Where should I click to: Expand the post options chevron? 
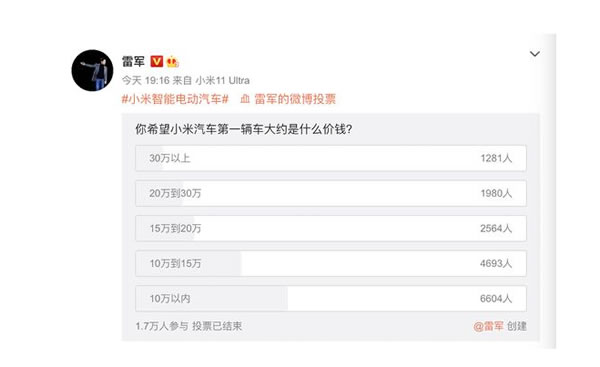point(535,54)
